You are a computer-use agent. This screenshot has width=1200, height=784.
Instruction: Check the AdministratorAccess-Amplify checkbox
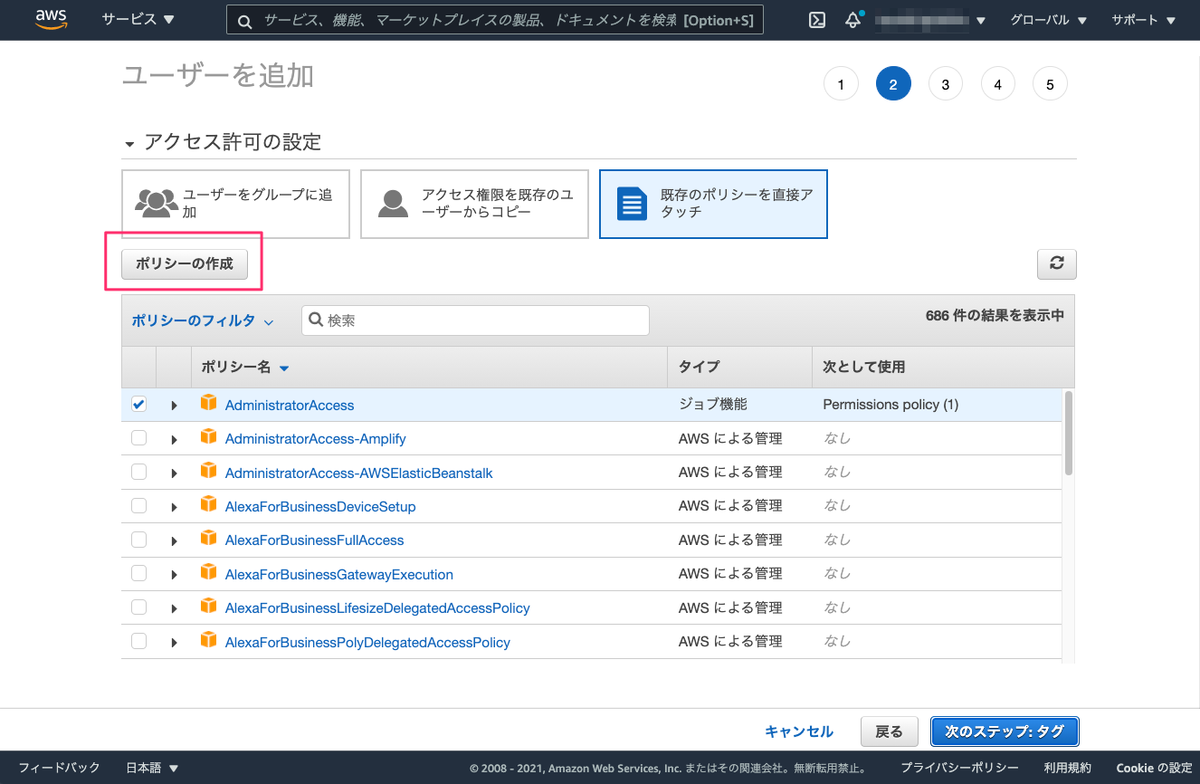click(x=139, y=438)
